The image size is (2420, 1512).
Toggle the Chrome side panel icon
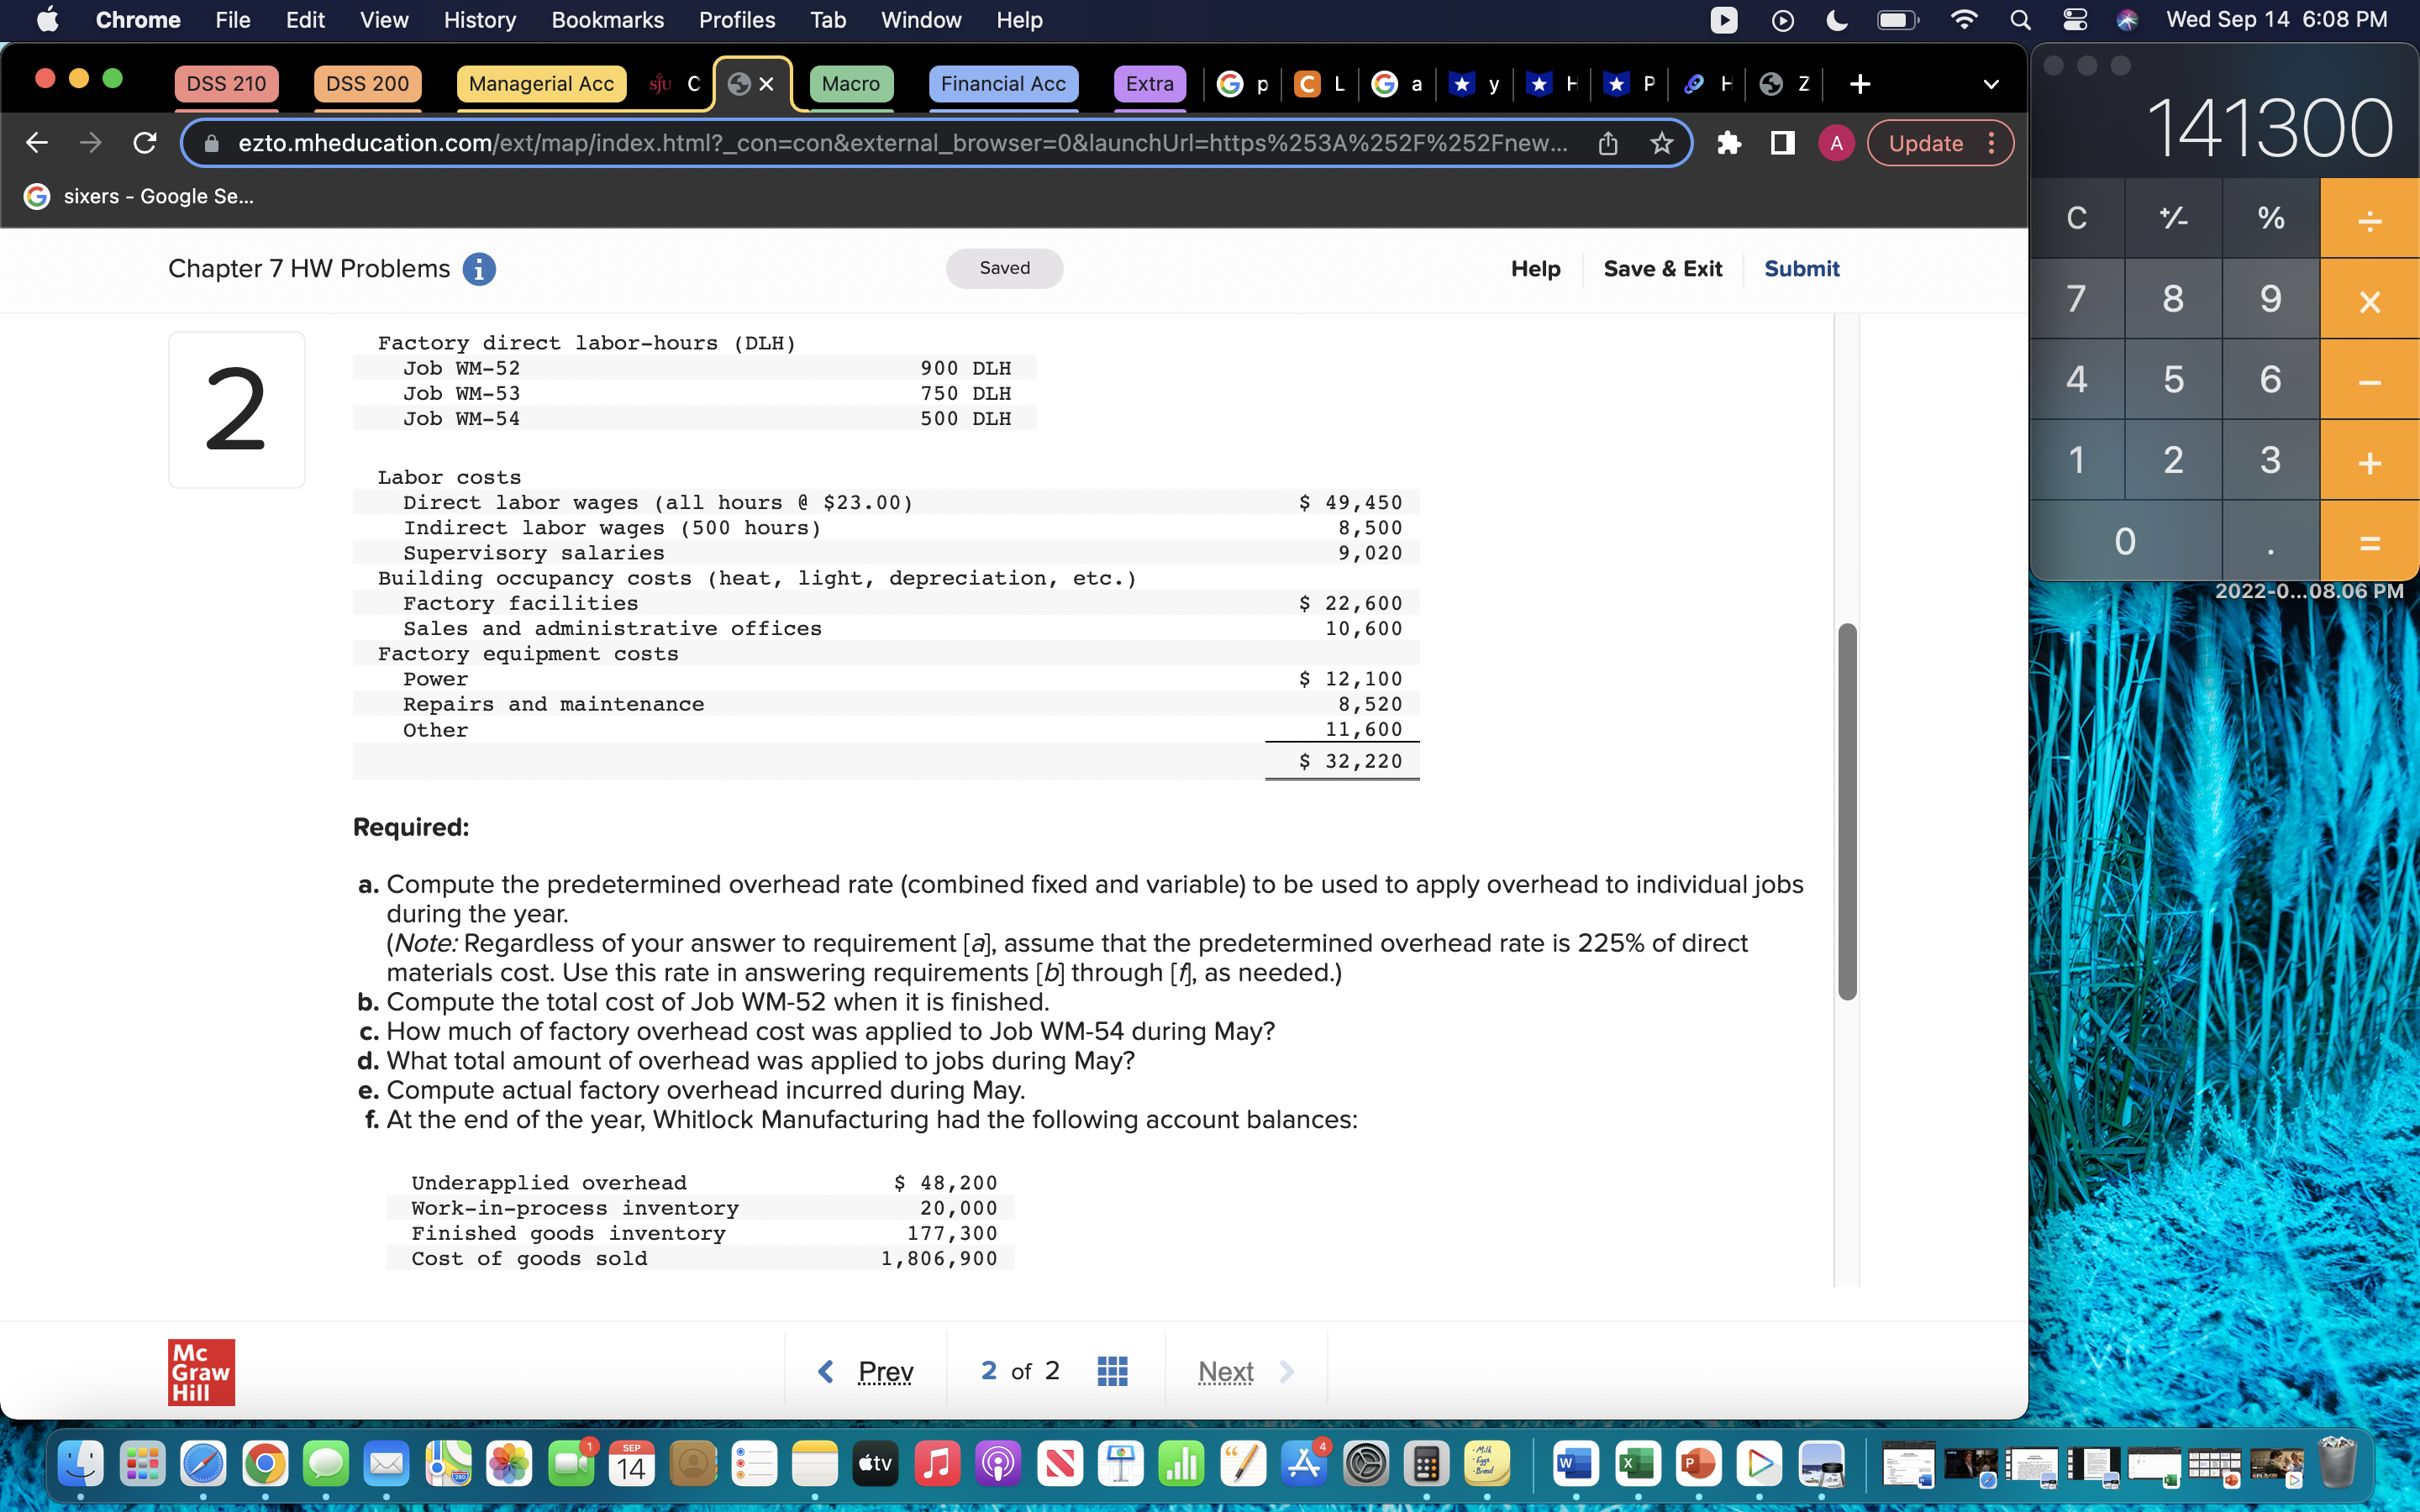click(x=1782, y=143)
